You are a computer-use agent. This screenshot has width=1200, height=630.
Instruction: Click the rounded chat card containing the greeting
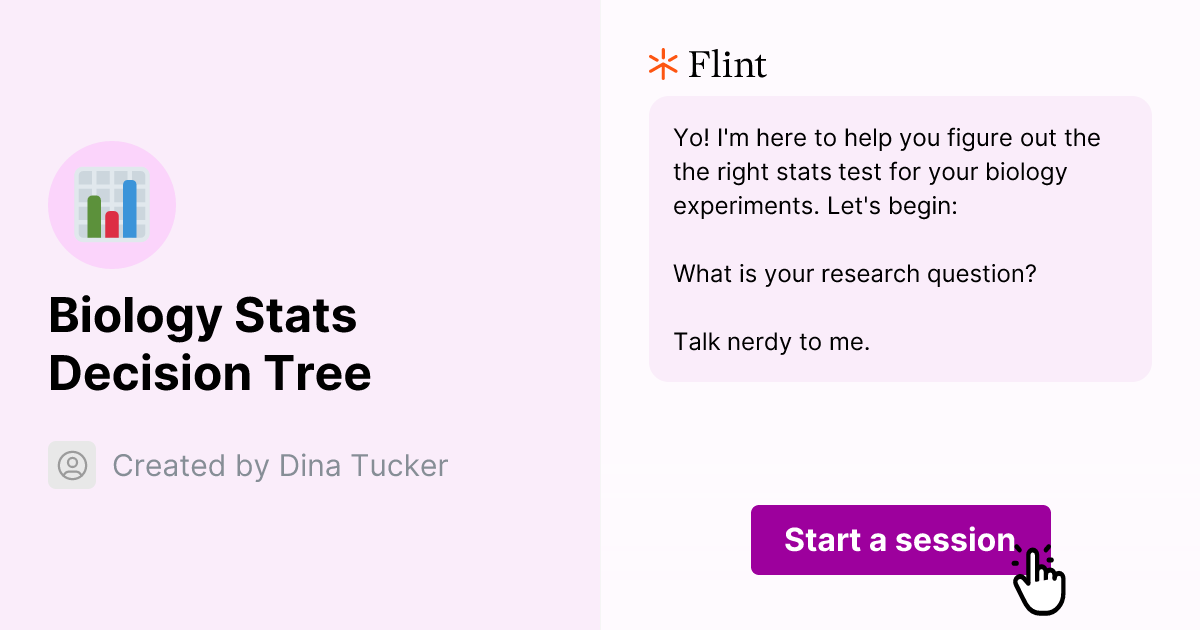900,238
